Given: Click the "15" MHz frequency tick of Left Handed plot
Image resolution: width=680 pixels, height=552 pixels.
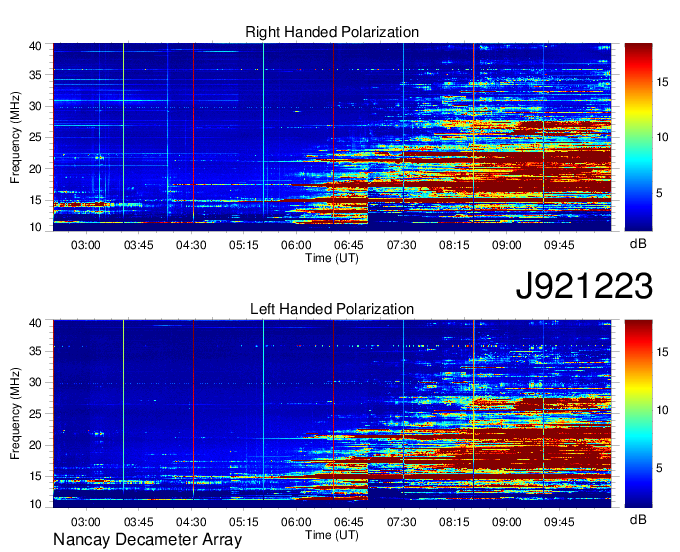Looking at the screenshot, I should point(35,476).
